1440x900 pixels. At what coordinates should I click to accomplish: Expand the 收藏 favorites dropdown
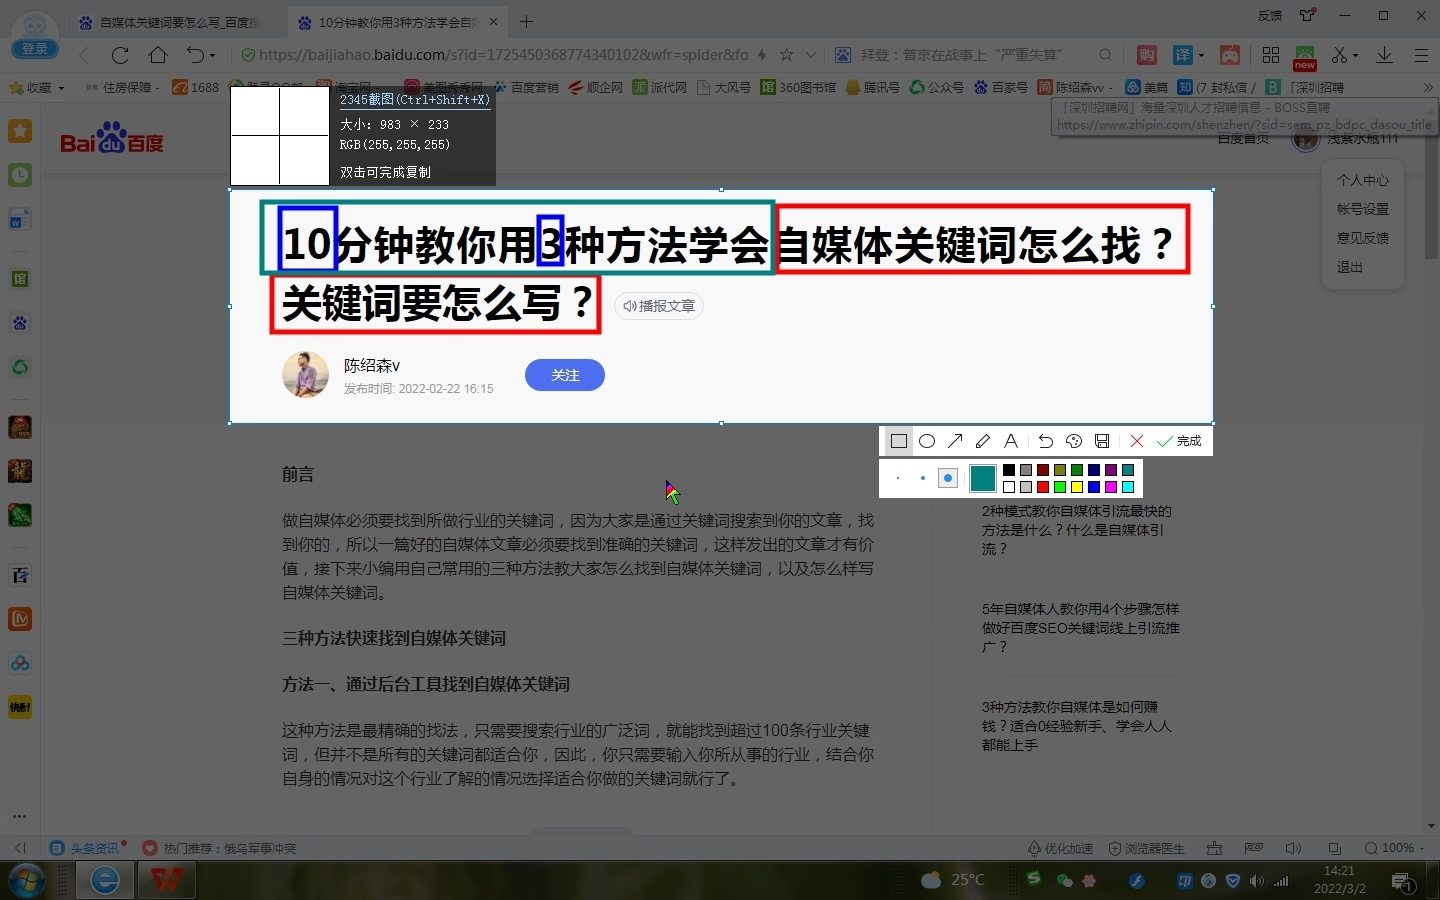click(x=61, y=88)
